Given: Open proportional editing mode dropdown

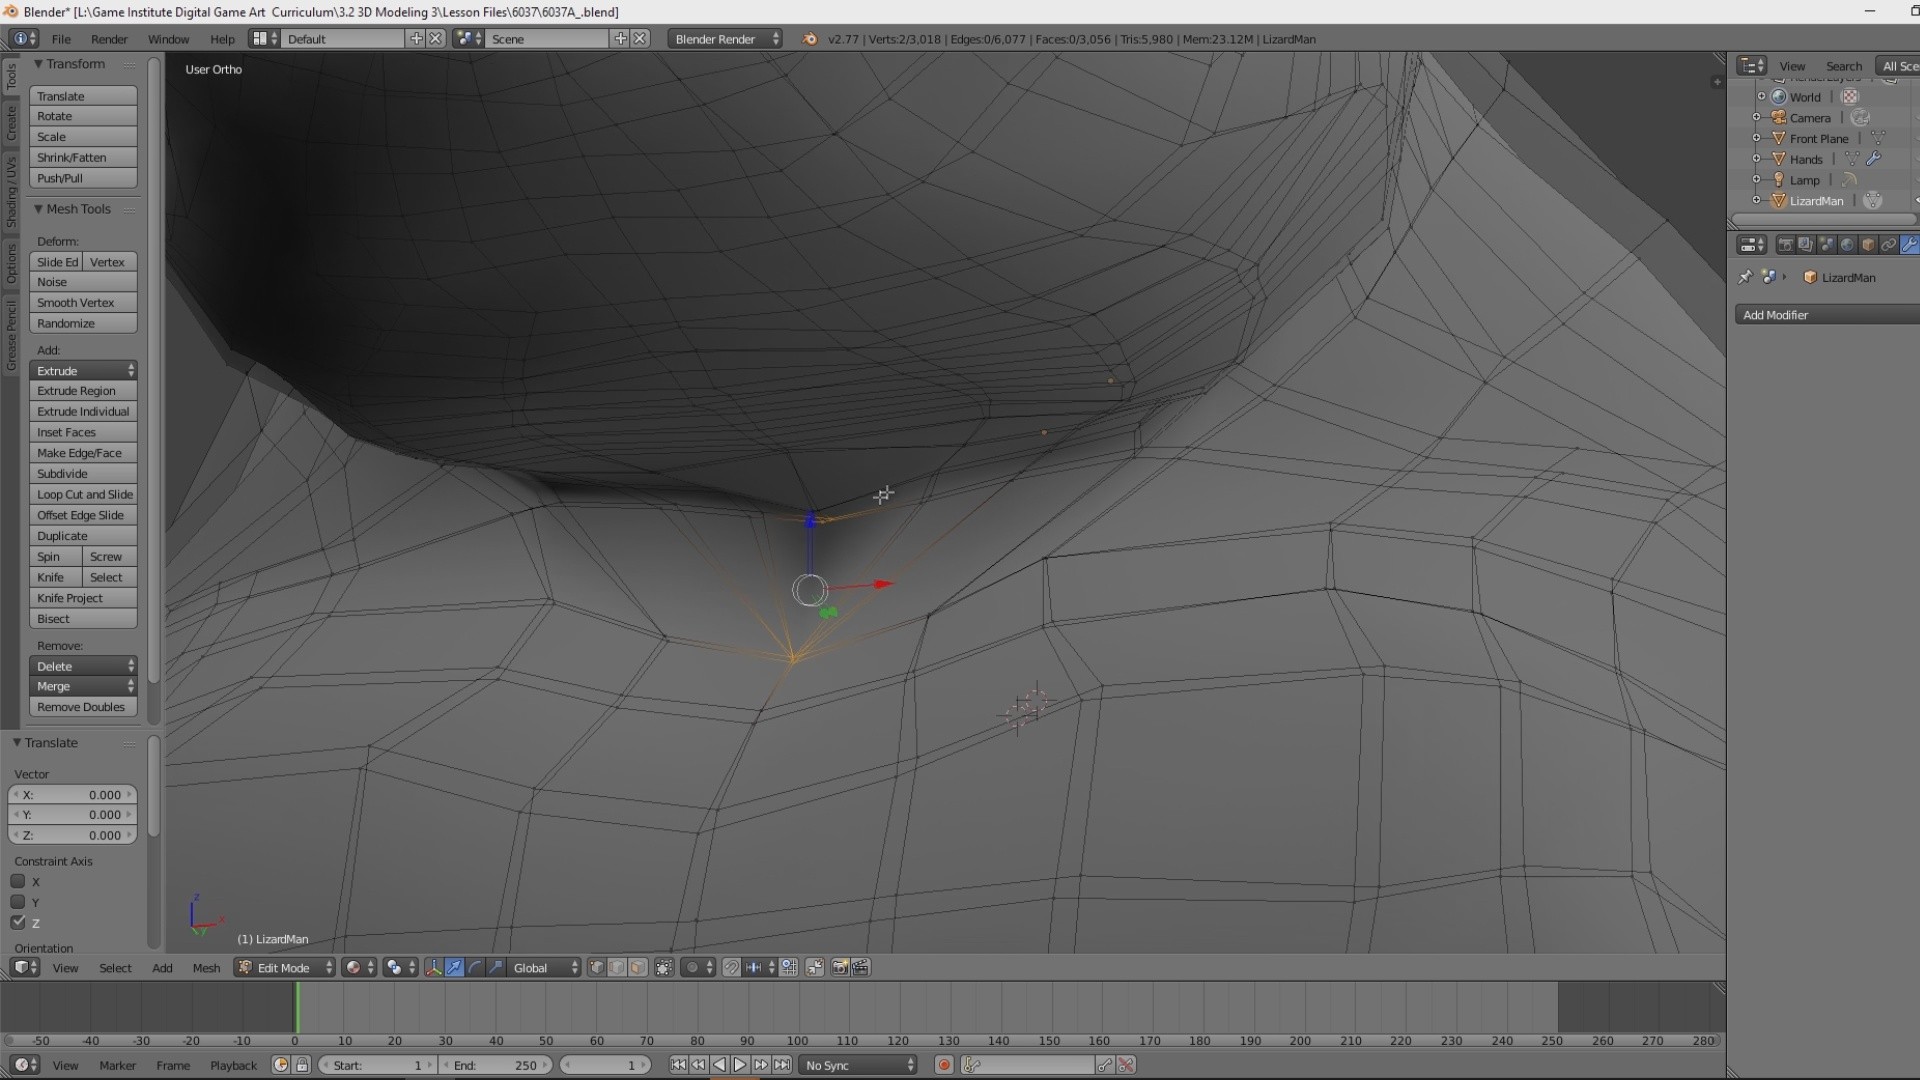Looking at the screenshot, I should [697, 967].
